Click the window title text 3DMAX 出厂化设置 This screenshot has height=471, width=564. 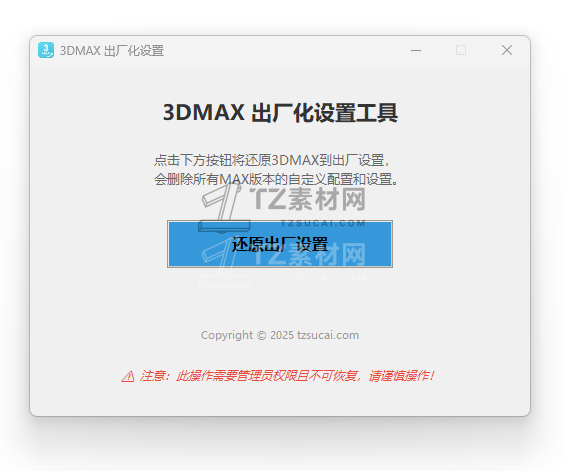coord(112,51)
